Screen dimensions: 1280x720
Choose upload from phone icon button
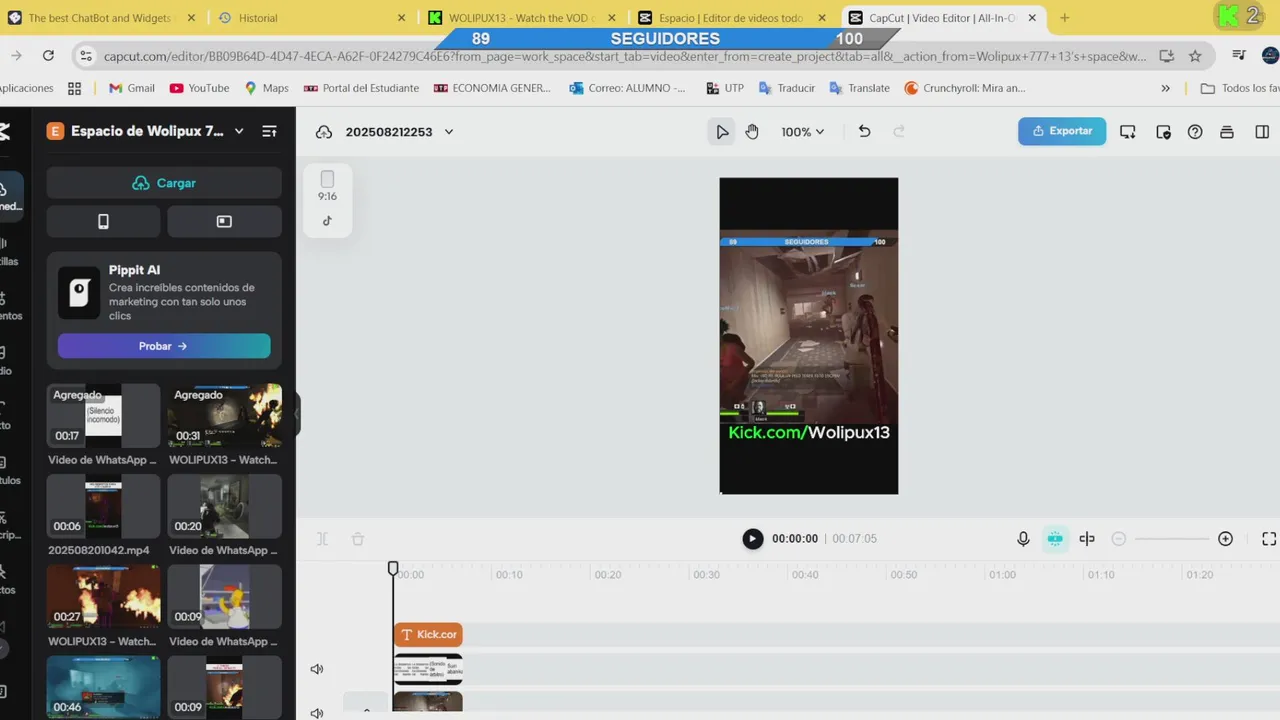tap(103, 222)
